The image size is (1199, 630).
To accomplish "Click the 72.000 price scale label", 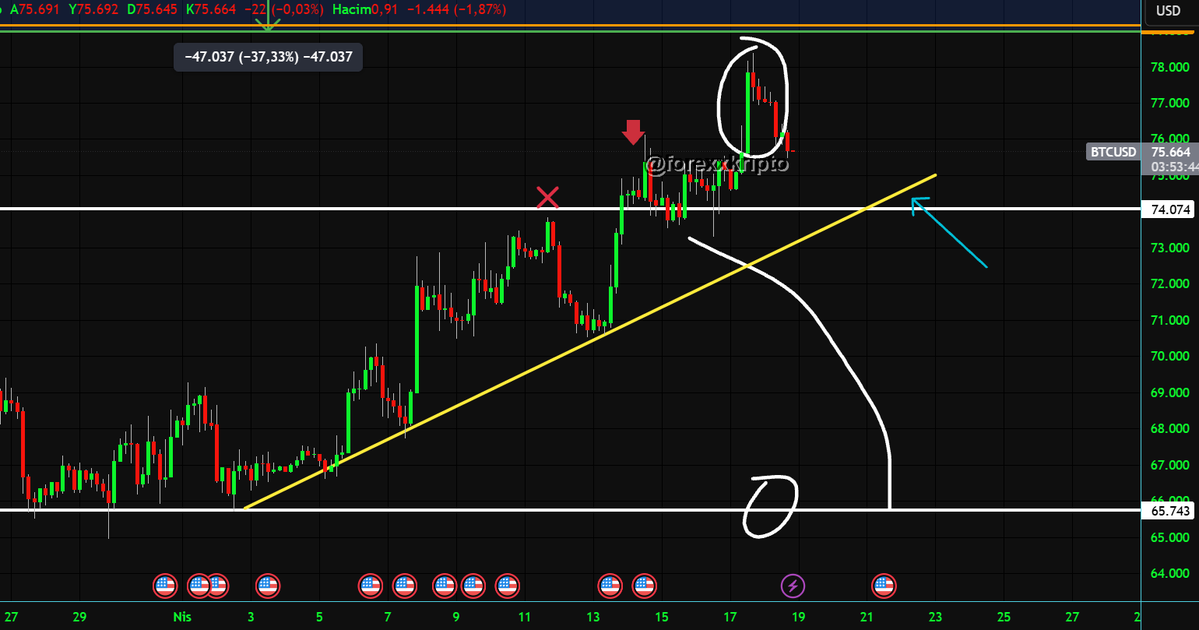I will [1170, 284].
